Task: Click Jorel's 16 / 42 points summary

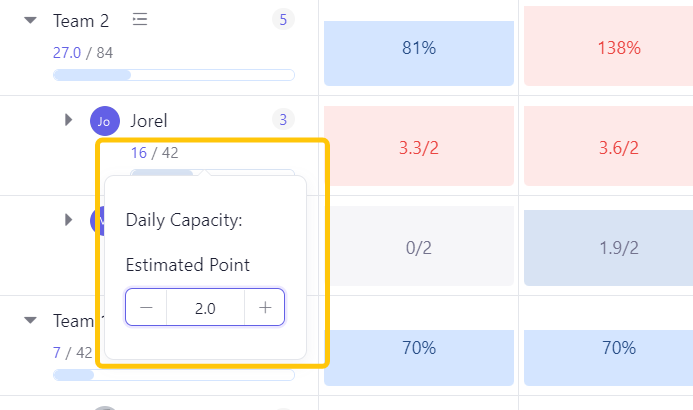Action: click(x=154, y=153)
